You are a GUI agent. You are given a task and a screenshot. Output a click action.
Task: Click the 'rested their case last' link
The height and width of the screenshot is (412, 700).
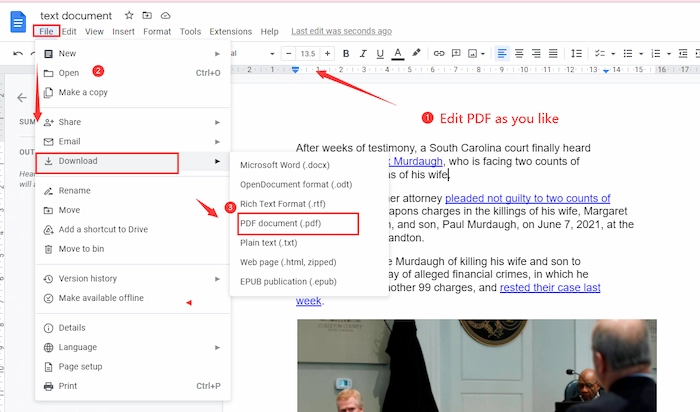[x=550, y=287]
